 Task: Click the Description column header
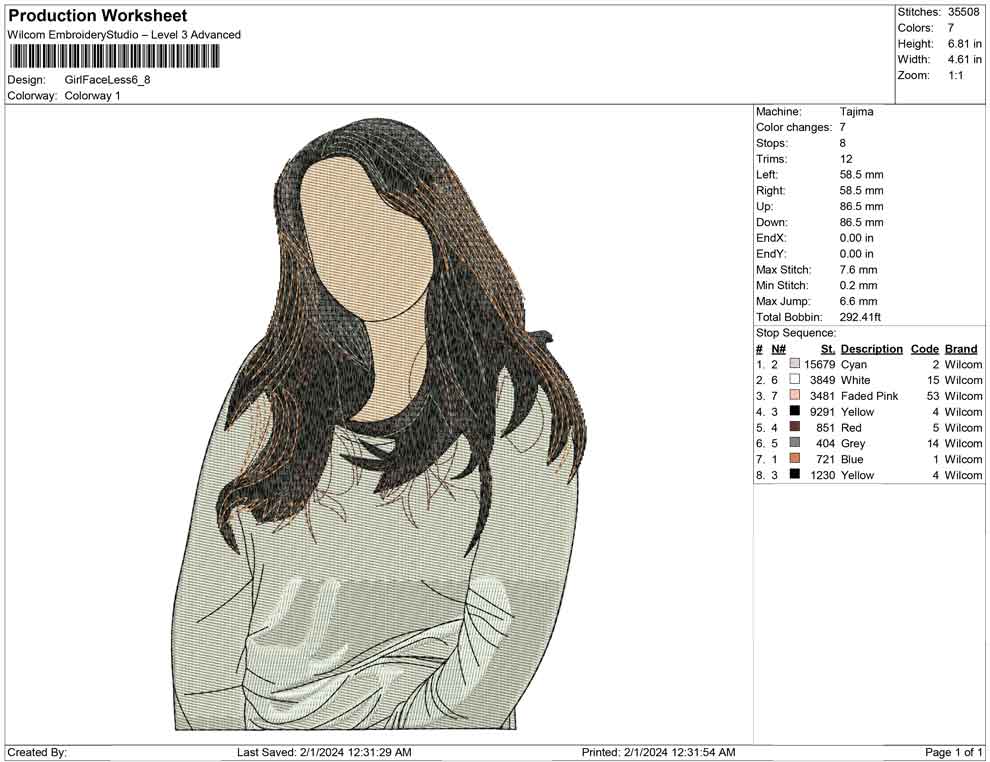(871, 349)
